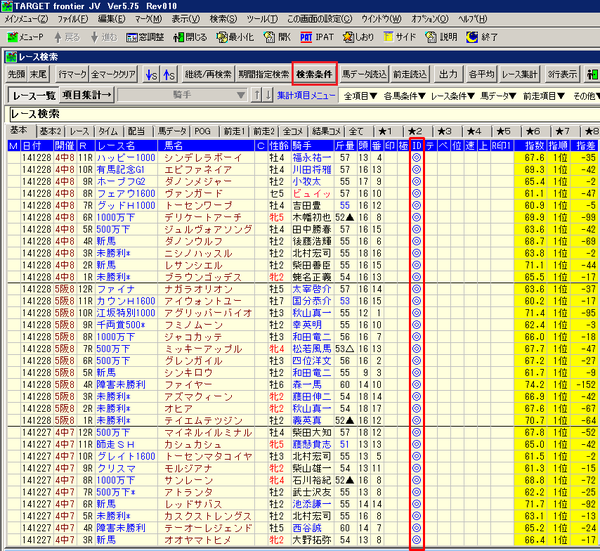Click the レース集計 button
The height and width of the screenshot is (551, 600).
519,74
